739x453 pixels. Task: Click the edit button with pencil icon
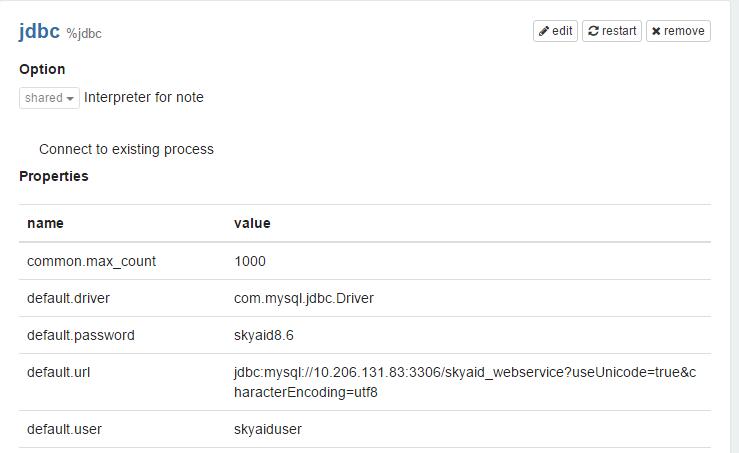(556, 31)
